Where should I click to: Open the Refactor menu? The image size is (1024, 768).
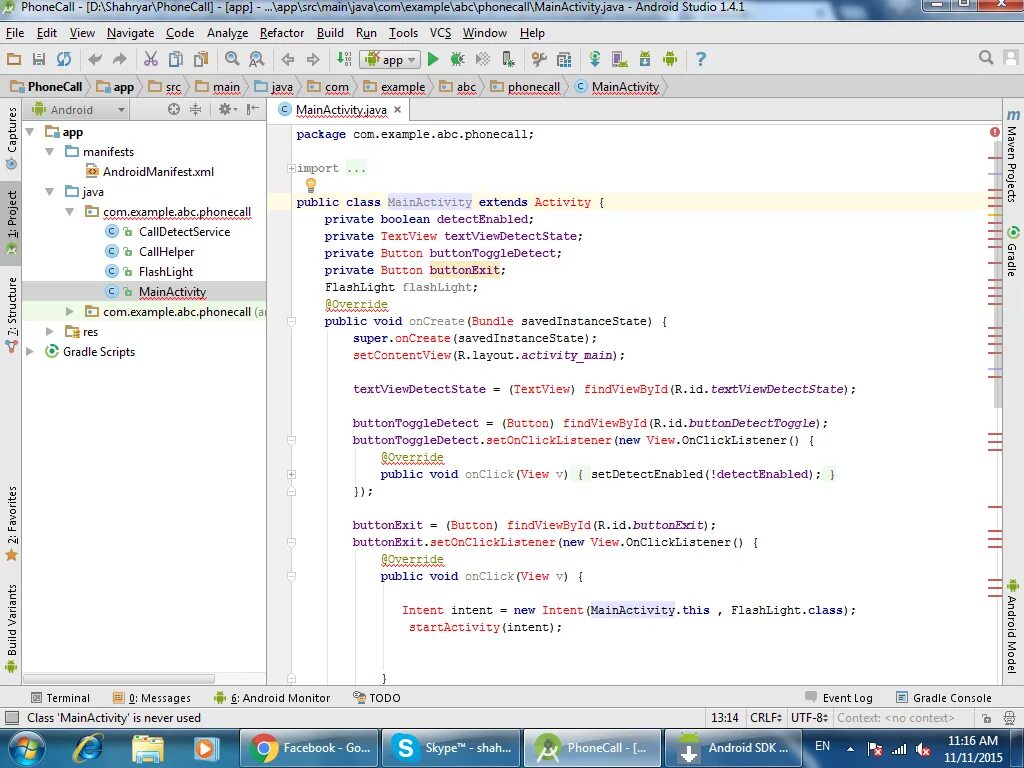[x=281, y=33]
